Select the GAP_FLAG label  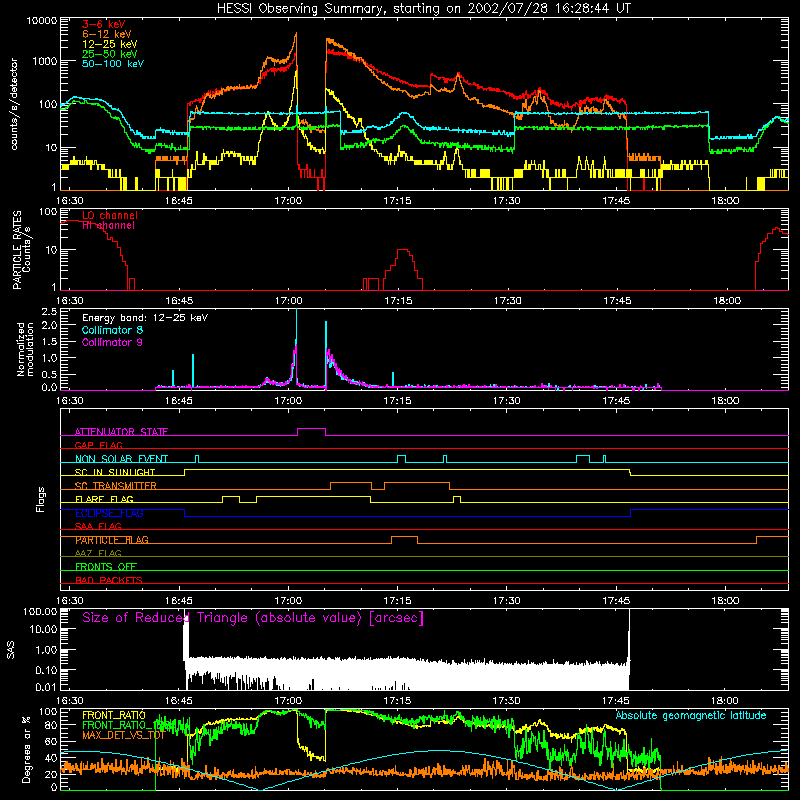[98, 445]
